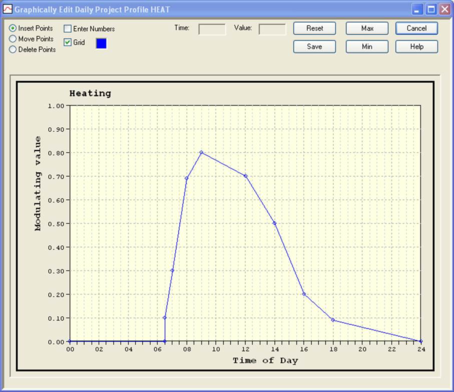Image resolution: width=454 pixels, height=392 pixels.
Task: Click the application icon in title bar
Action: 7,9
